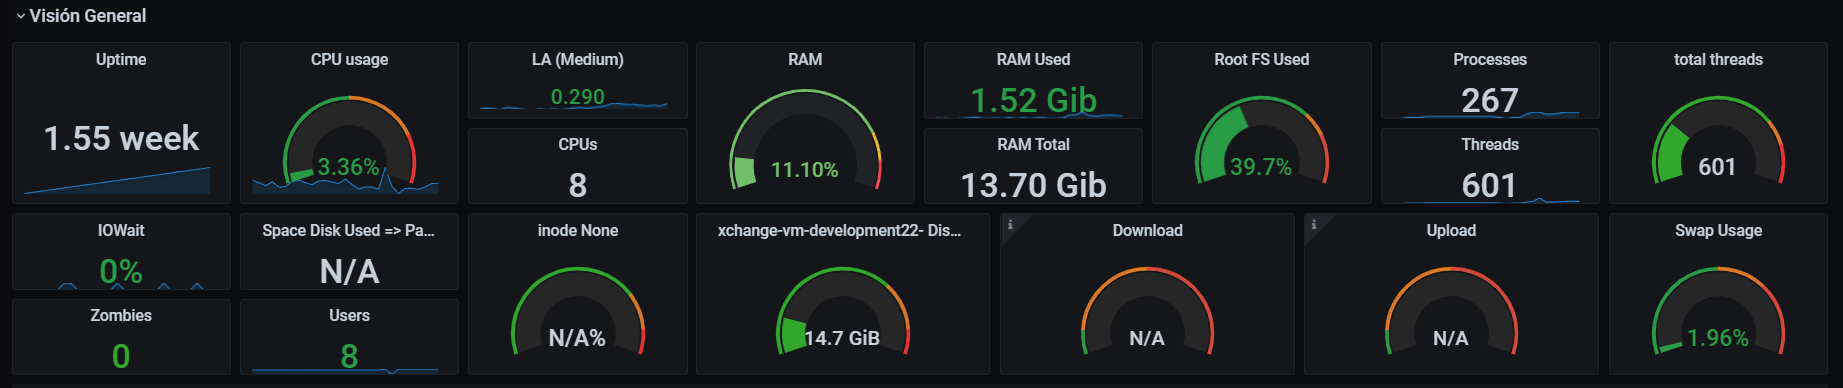The width and height of the screenshot is (1843, 388).
Task: Open the LA (Medium) panel title
Action: pyautogui.click(x=577, y=60)
